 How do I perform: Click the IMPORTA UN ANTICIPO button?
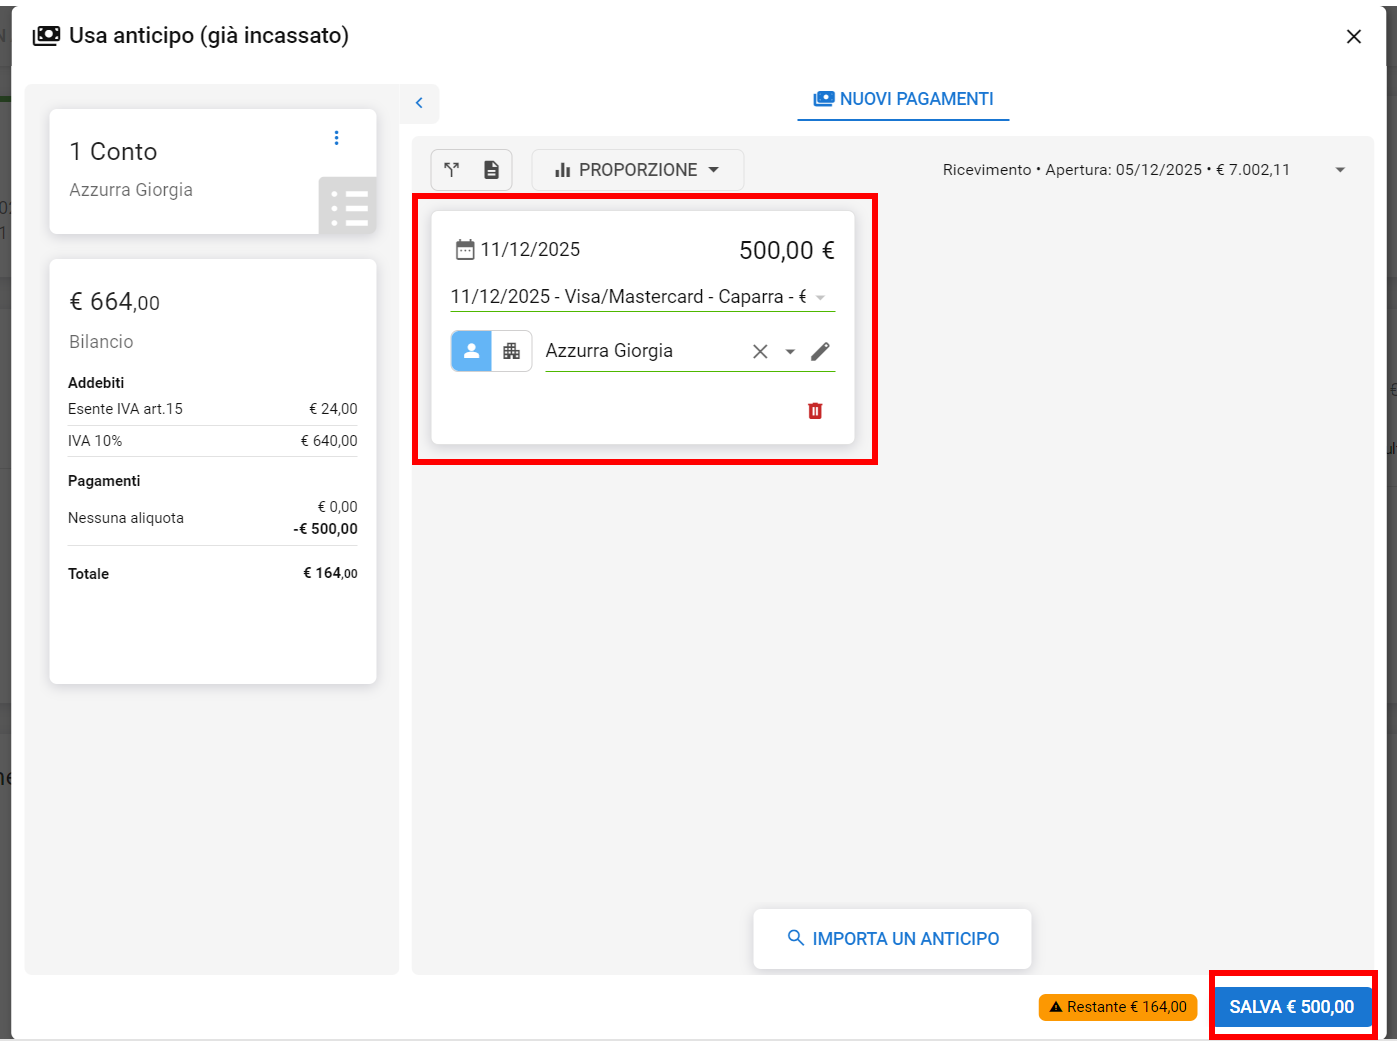[x=892, y=939]
